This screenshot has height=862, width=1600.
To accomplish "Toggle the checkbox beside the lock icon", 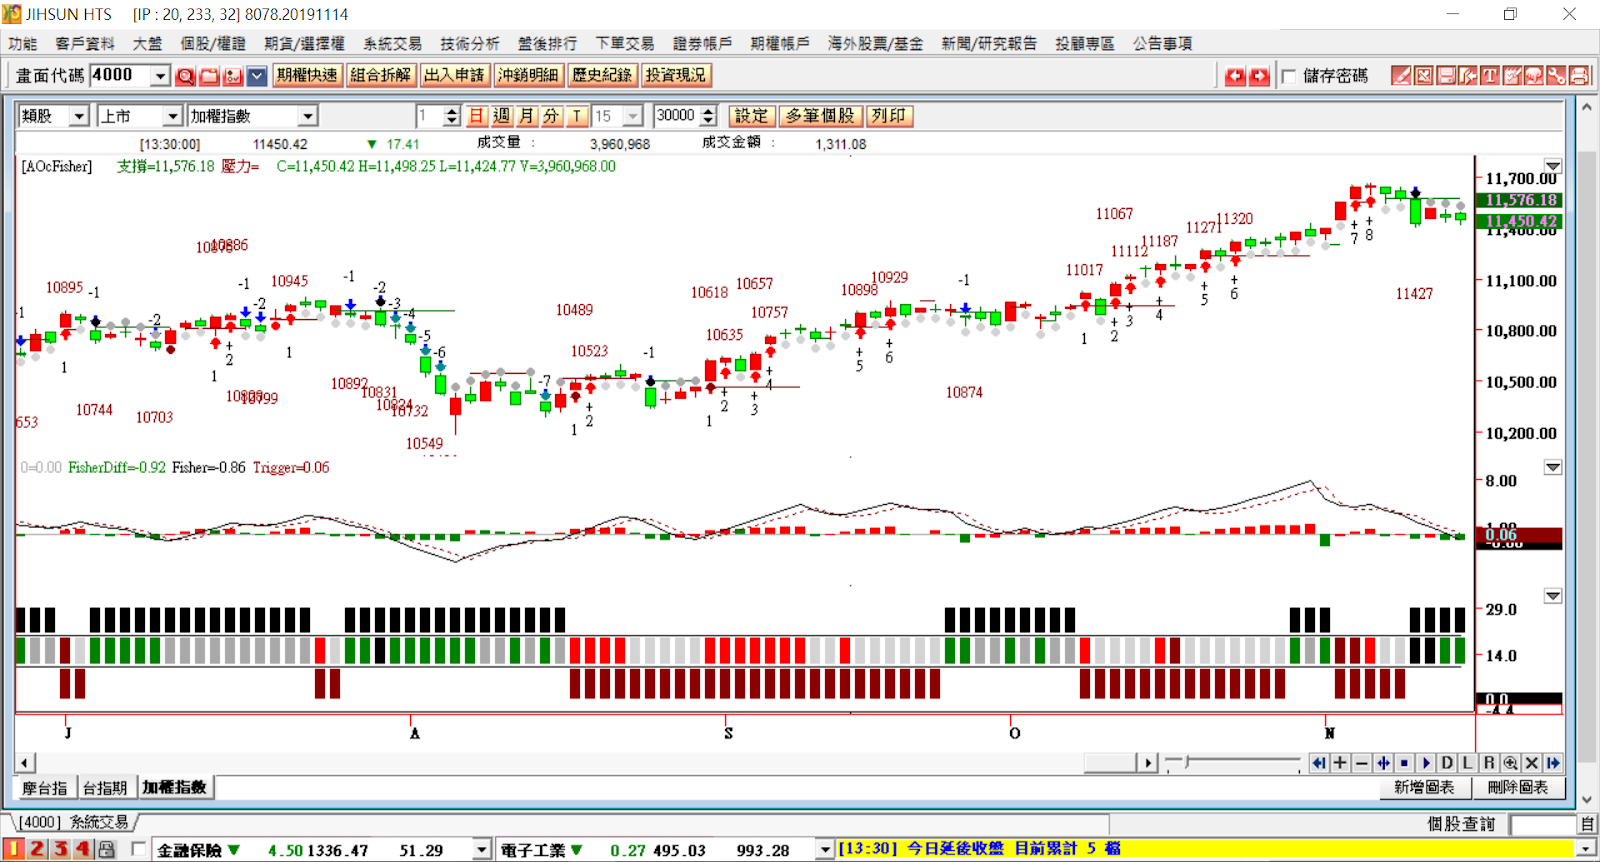I will coord(139,849).
